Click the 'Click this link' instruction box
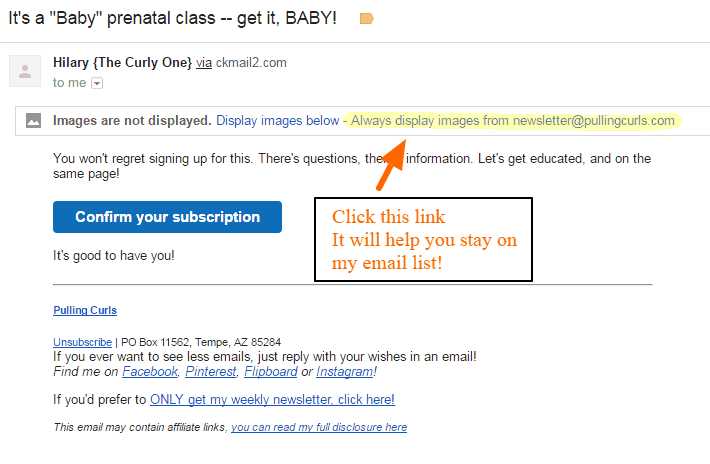The width and height of the screenshot is (710, 464). coord(423,239)
